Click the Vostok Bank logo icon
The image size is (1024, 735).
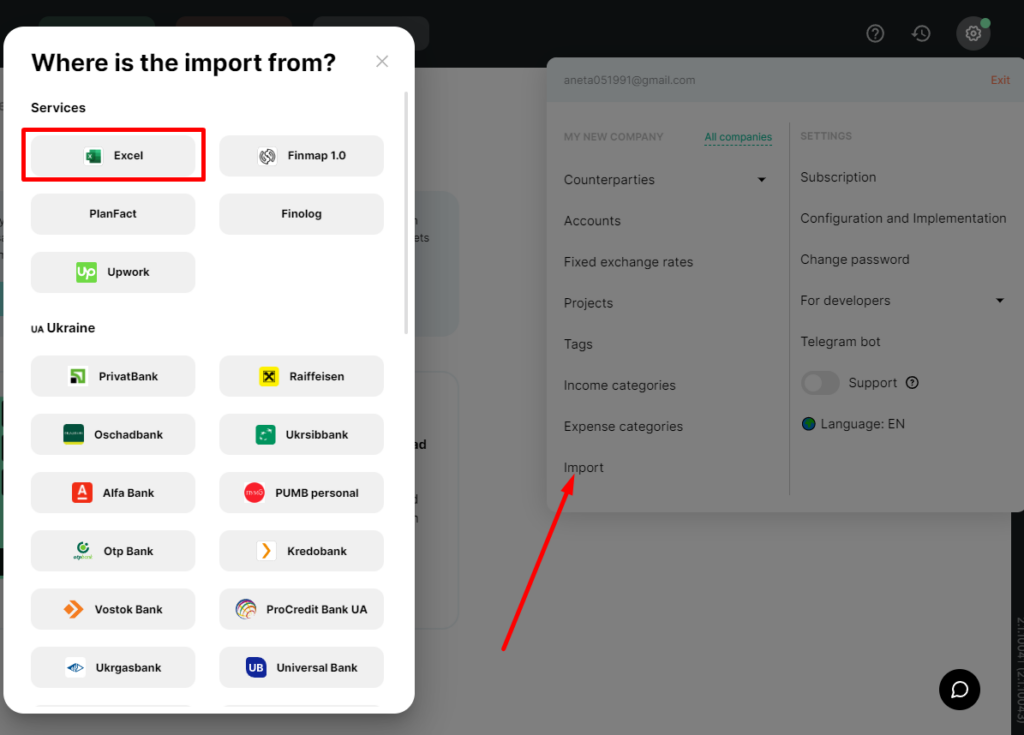[x=74, y=609]
